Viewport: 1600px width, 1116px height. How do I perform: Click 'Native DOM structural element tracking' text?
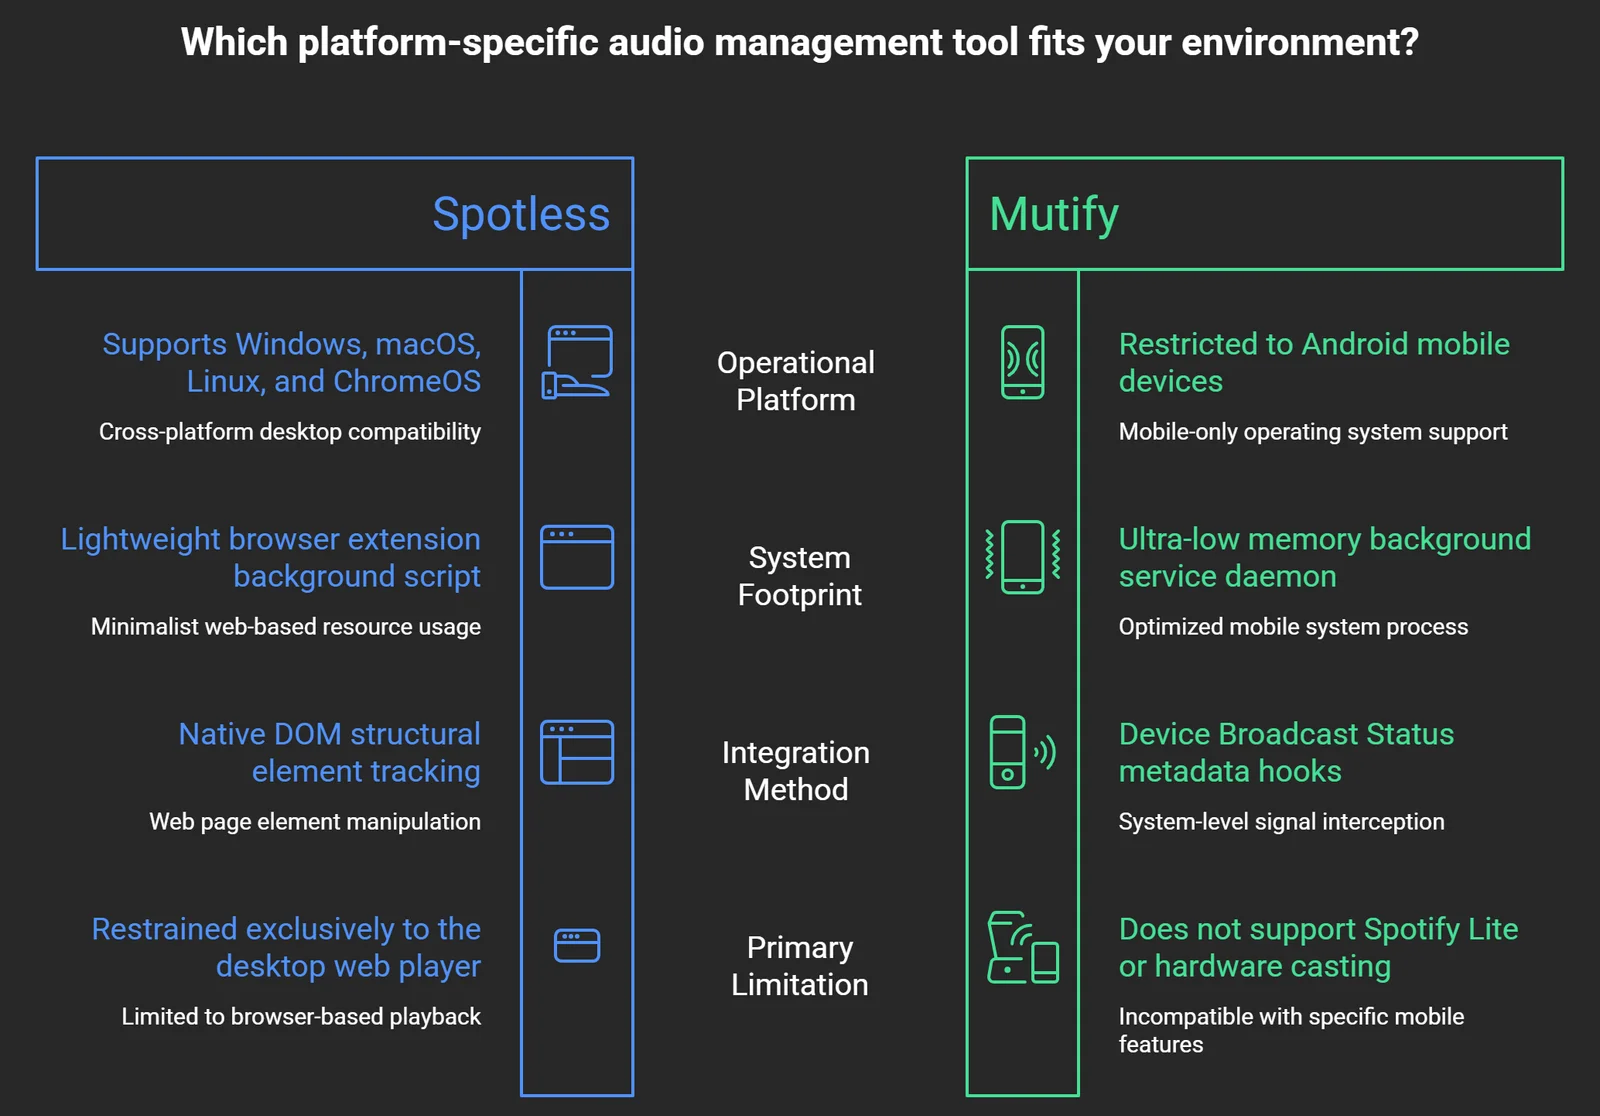(x=330, y=752)
